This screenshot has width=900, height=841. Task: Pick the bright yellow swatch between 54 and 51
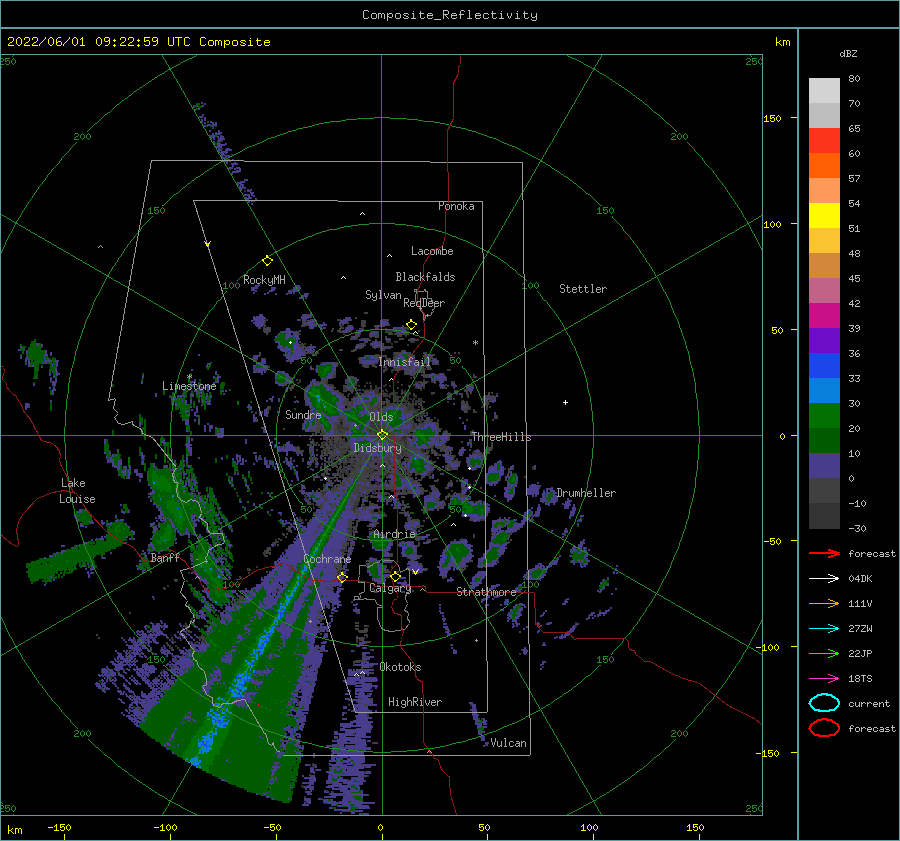point(824,216)
